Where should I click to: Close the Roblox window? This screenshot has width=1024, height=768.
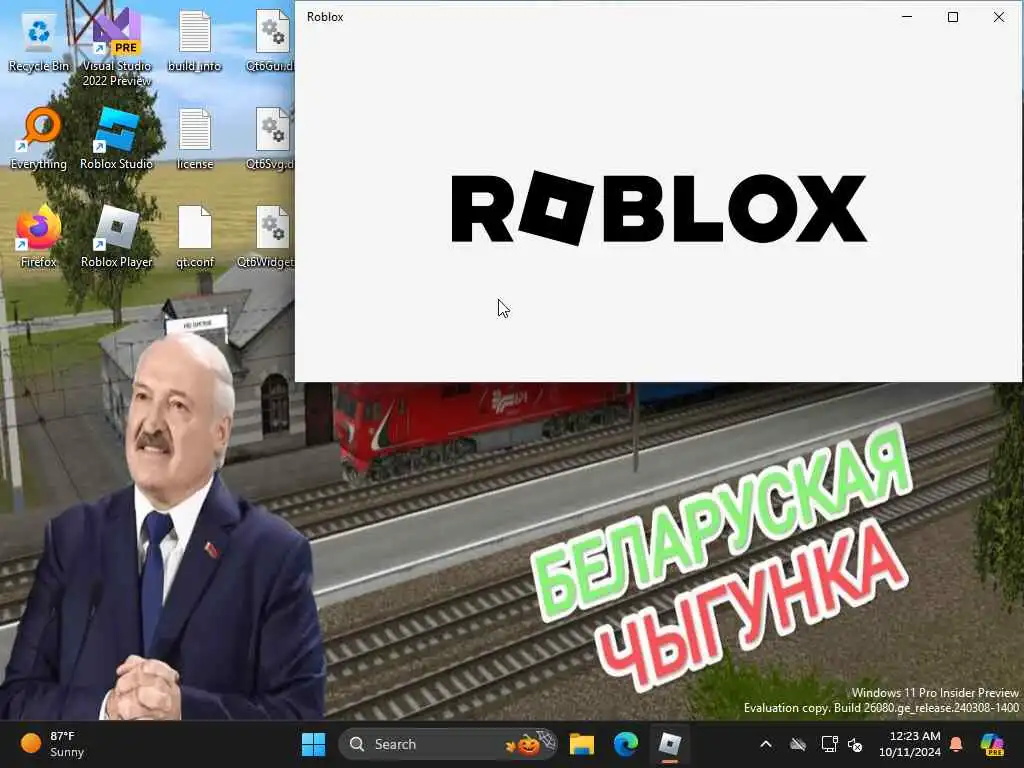tap(999, 17)
